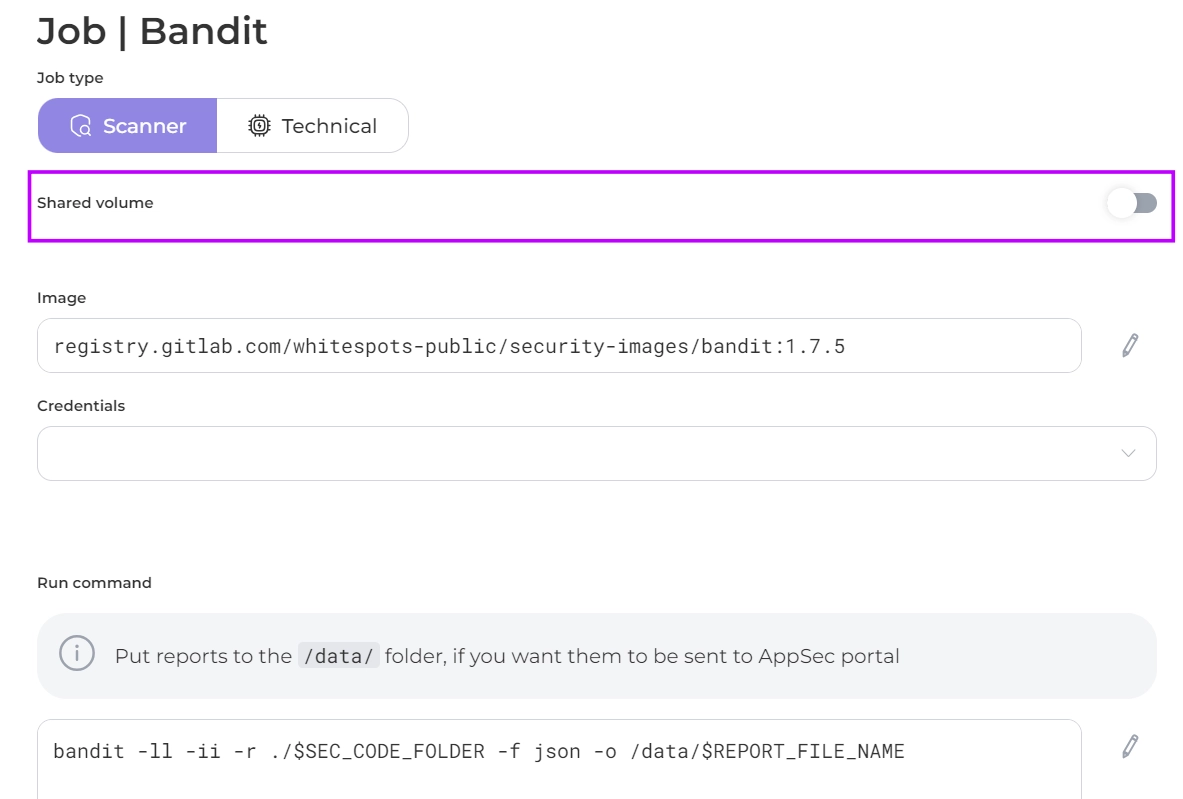Switch job type to Technical
The width and height of the screenshot is (1183, 799).
pos(312,126)
